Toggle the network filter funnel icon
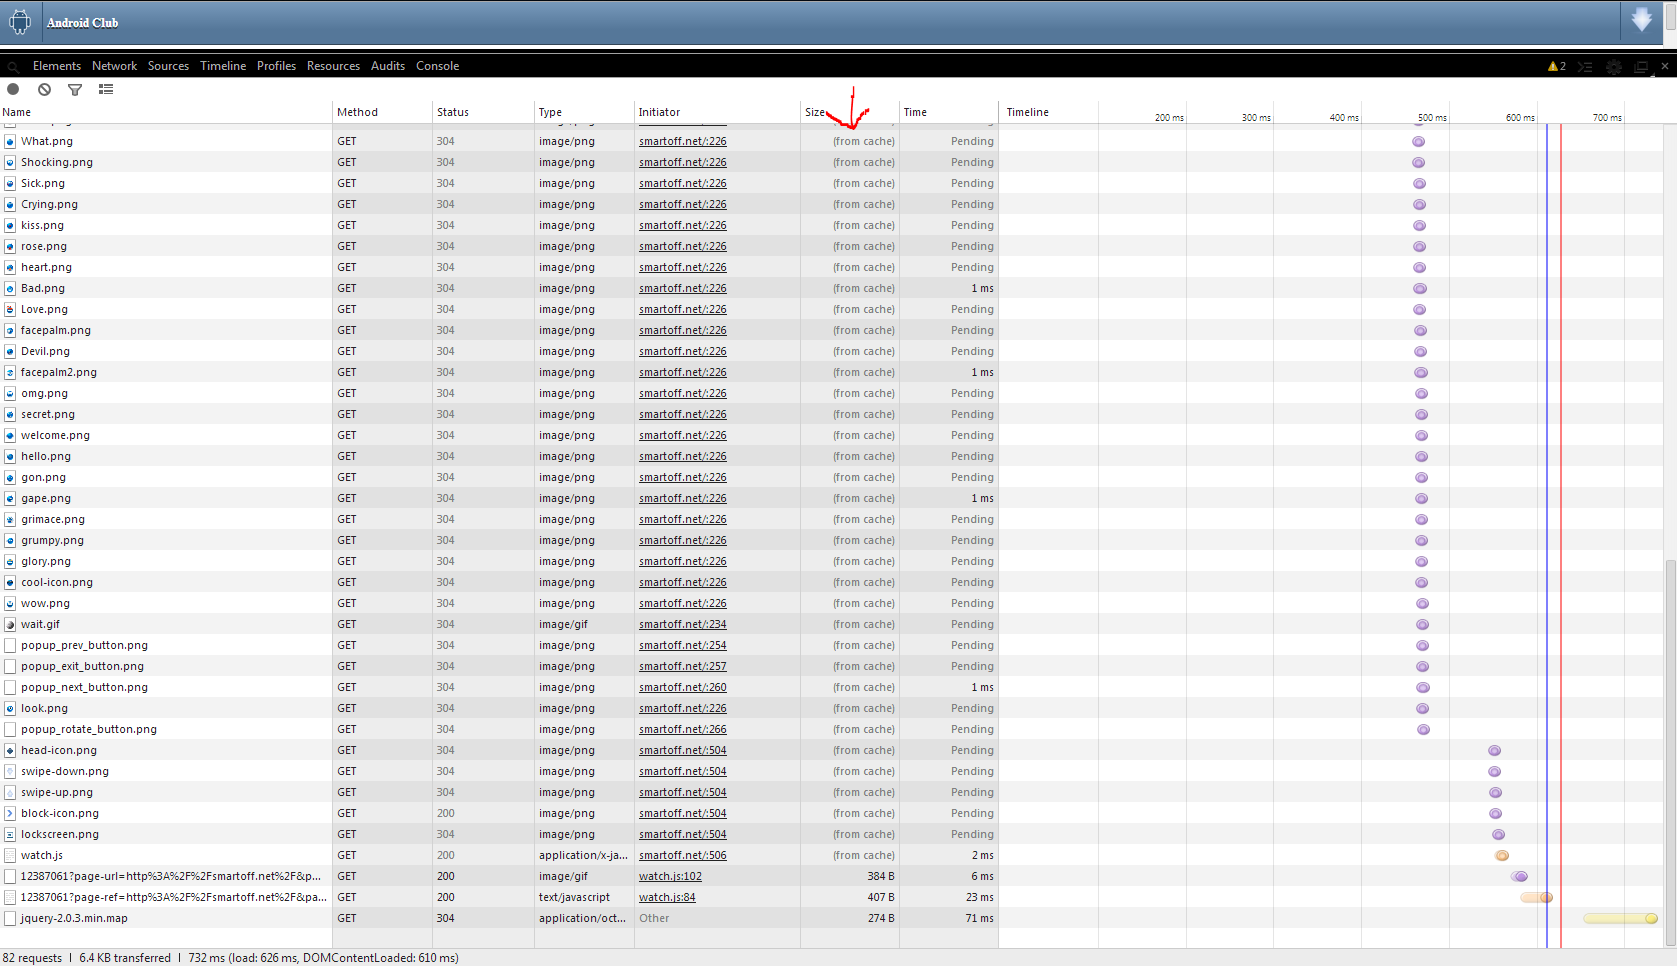 tap(75, 89)
